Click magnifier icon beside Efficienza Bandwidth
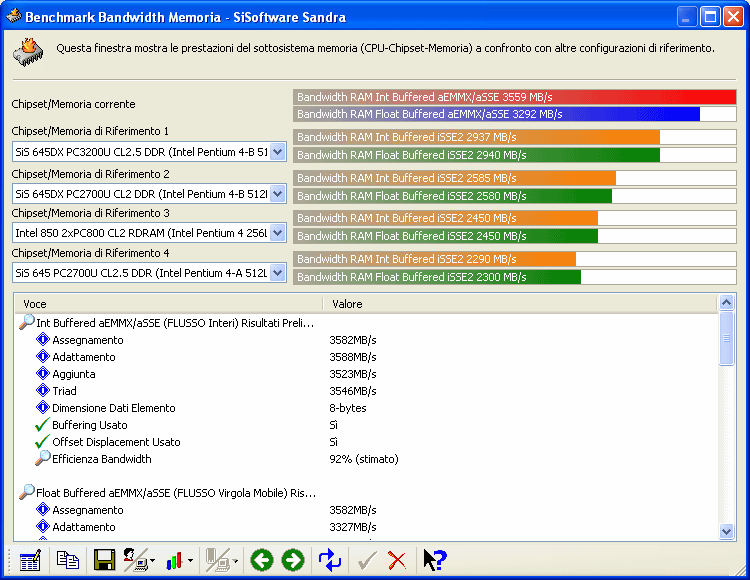This screenshot has height=580, width=750. click(43, 458)
